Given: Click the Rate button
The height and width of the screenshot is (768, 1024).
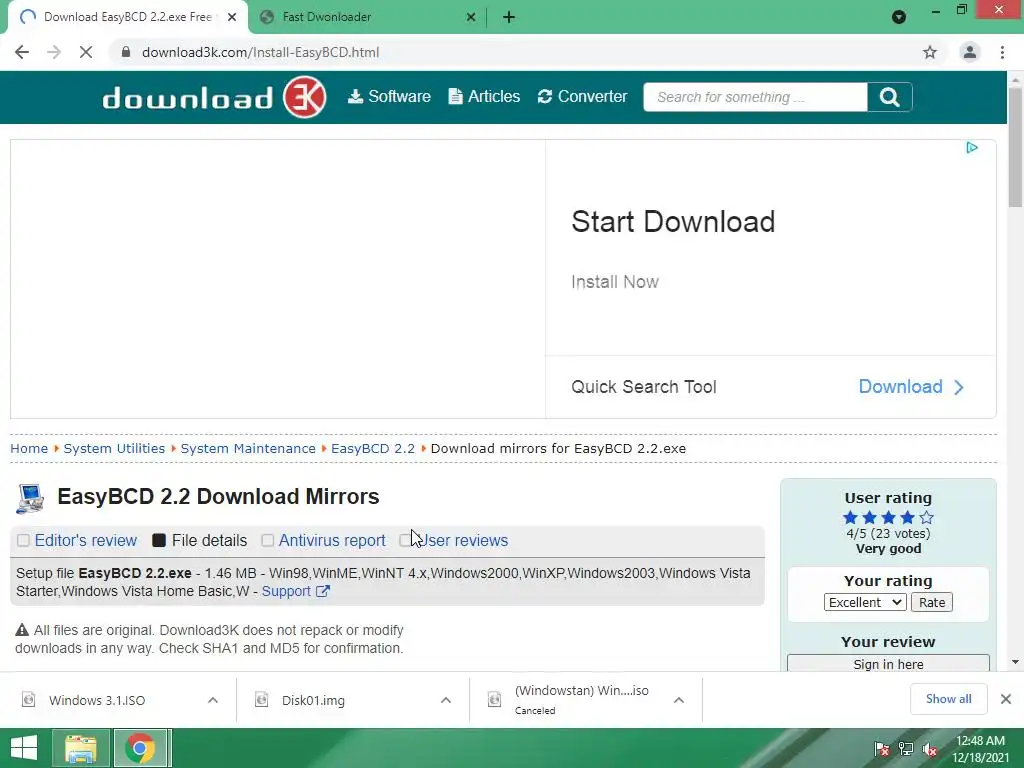Looking at the screenshot, I should pyautogui.click(x=932, y=602).
